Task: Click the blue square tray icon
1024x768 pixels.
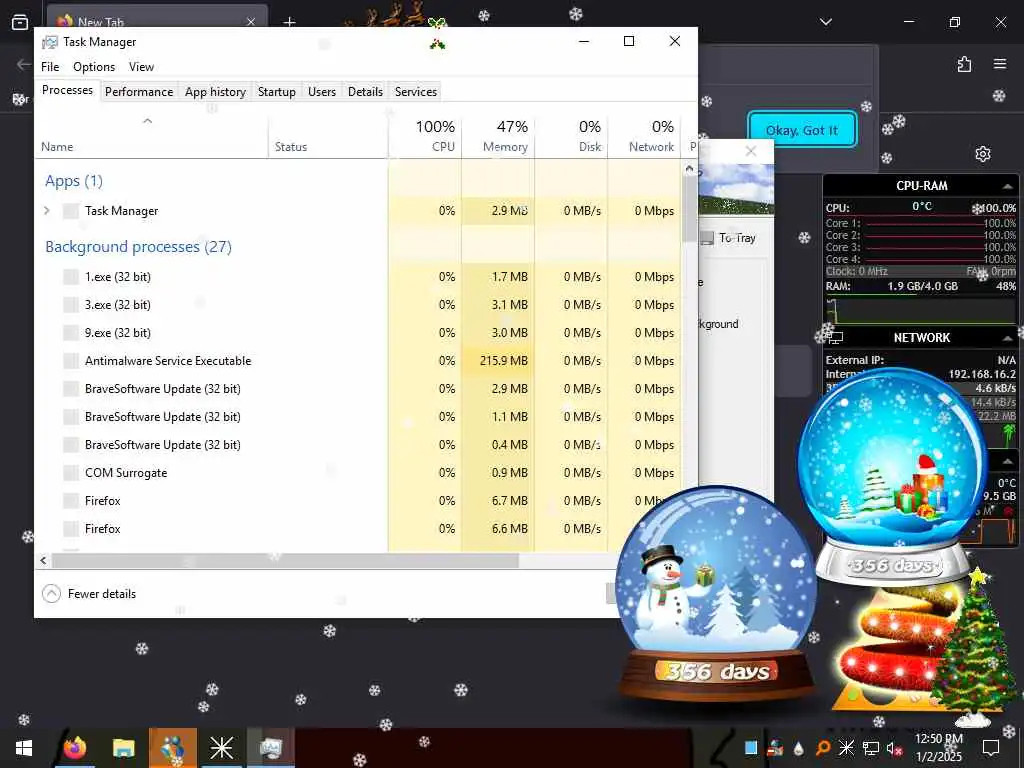Action: pos(751,748)
